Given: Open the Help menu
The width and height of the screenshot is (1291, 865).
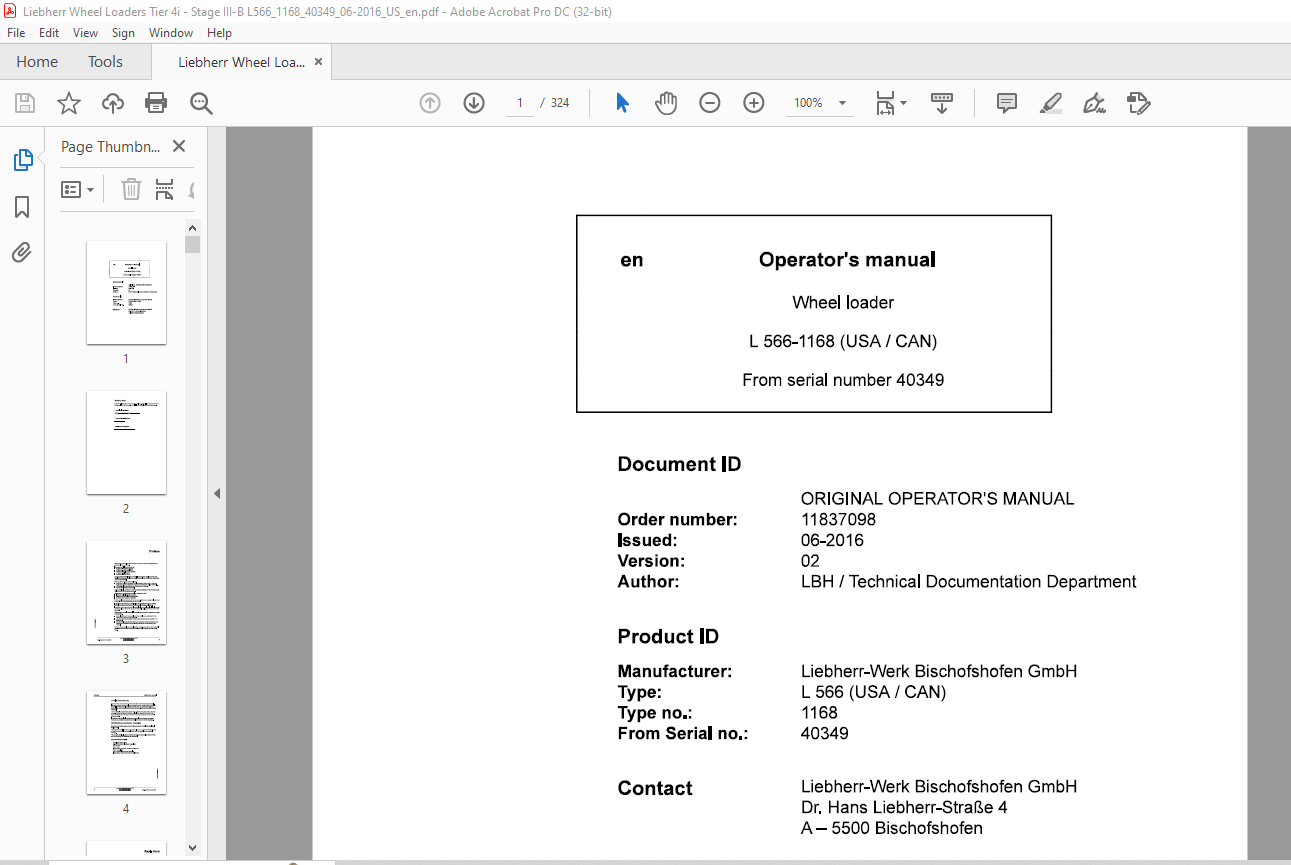Looking at the screenshot, I should (x=219, y=33).
